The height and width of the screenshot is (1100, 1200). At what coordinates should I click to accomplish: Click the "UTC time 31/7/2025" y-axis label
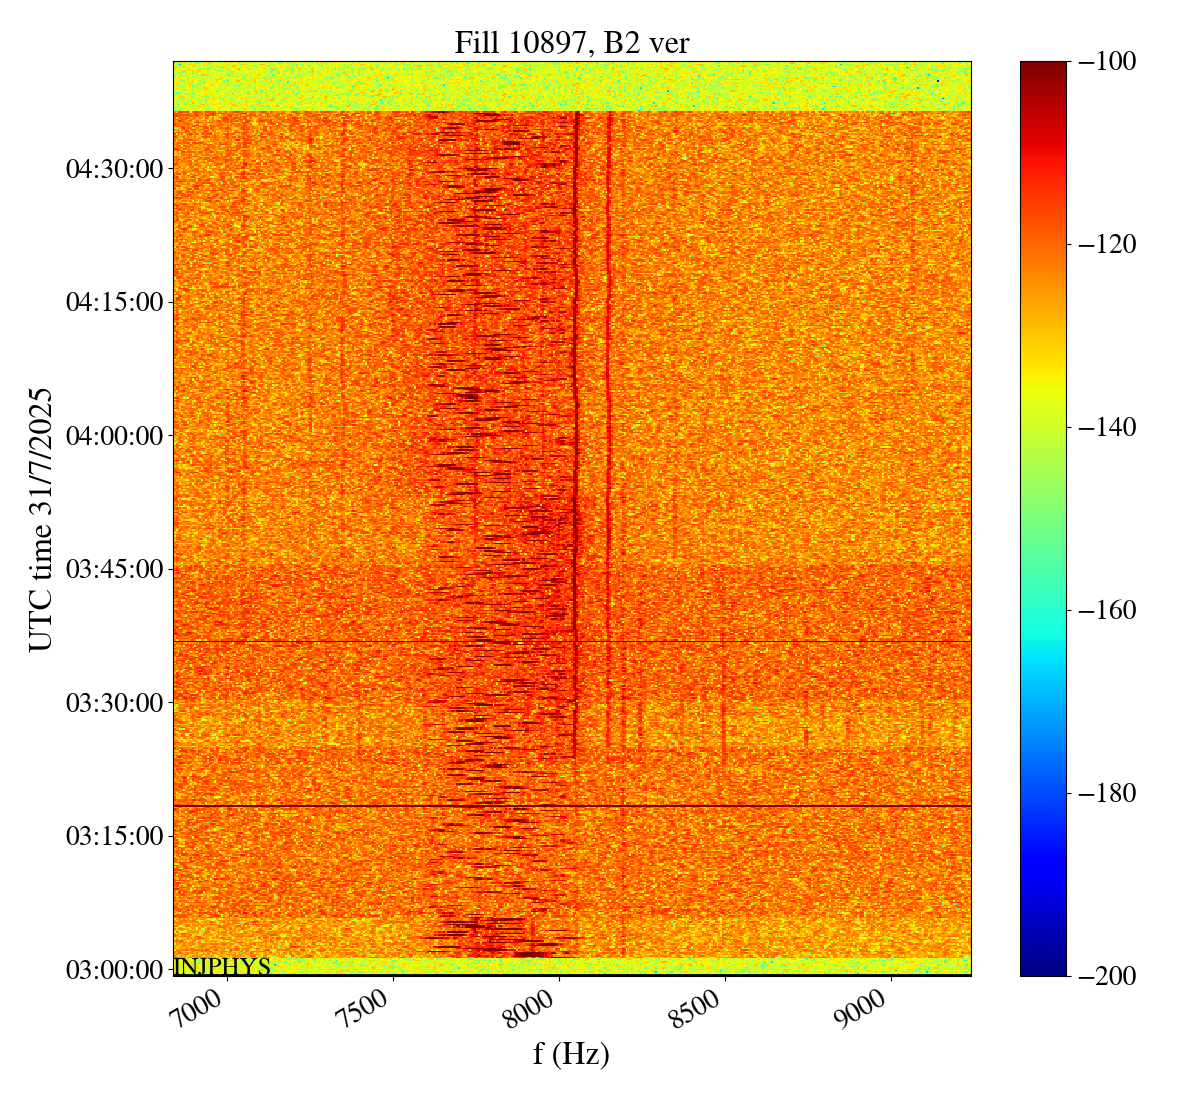point(41,519)
